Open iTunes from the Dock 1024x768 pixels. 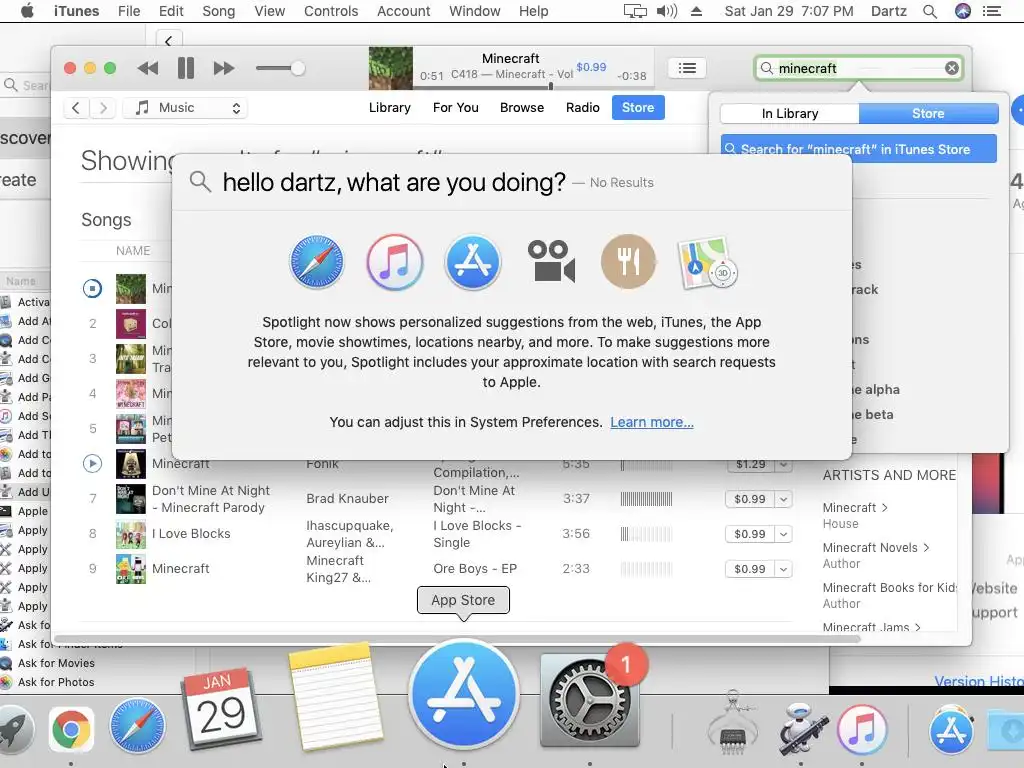point(862,728)
